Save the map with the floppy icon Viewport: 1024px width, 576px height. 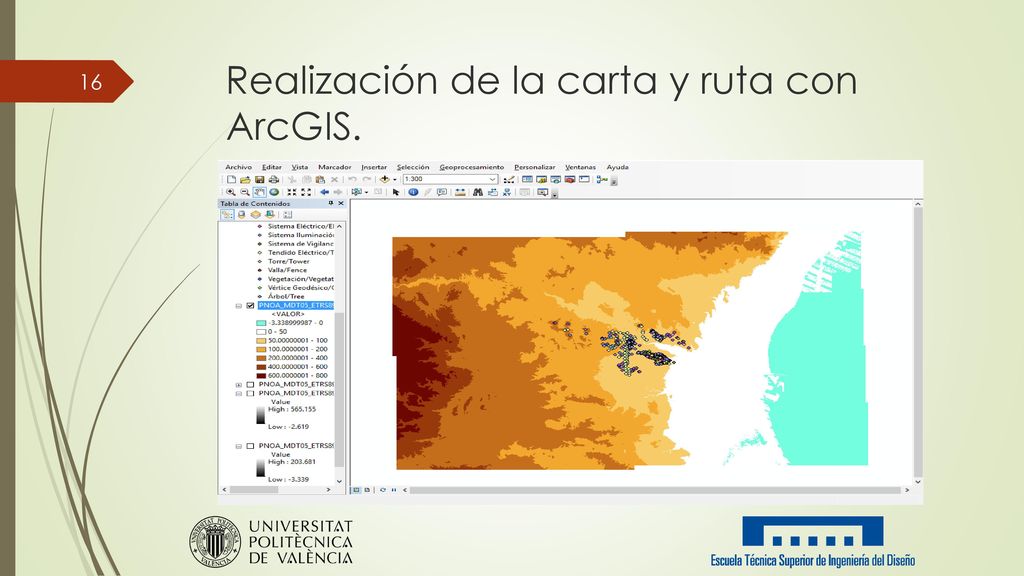coord(259,179)
